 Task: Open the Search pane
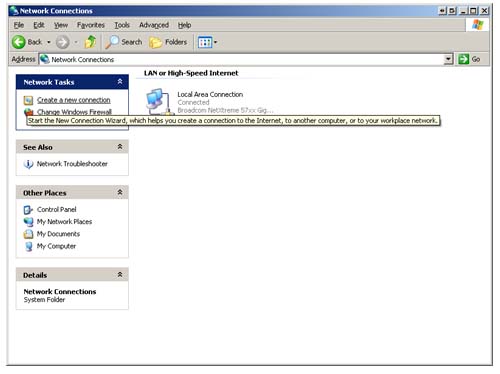pos(124,42)
